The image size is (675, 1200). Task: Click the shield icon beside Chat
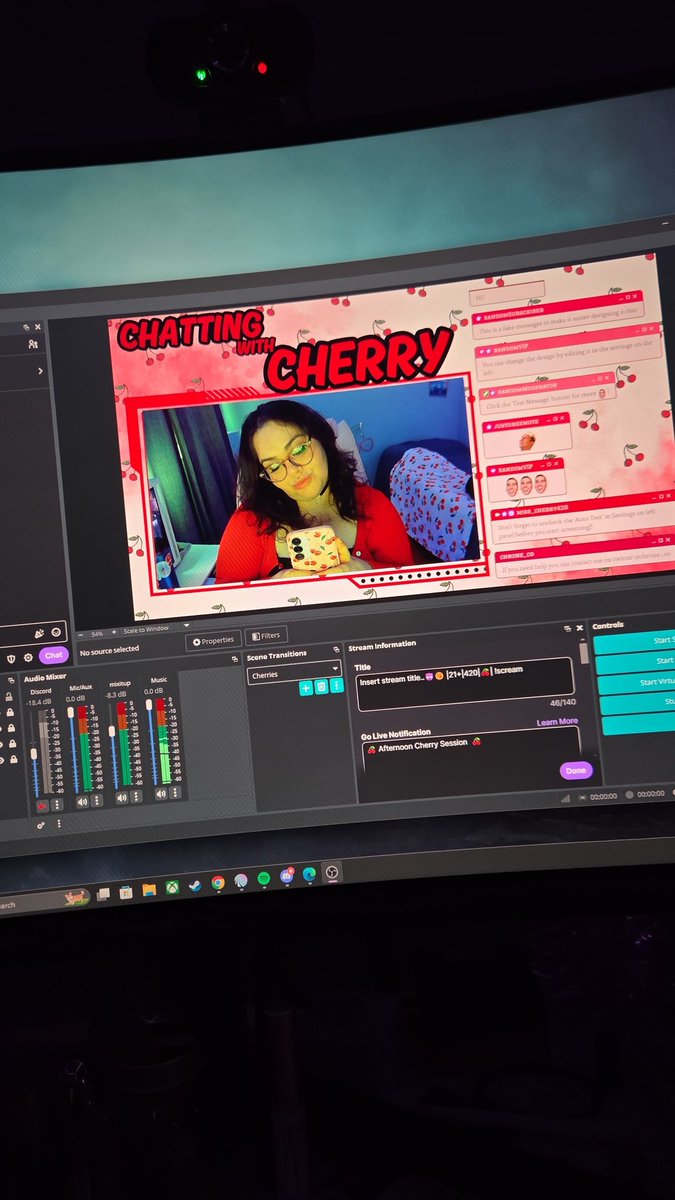[11, 658]
